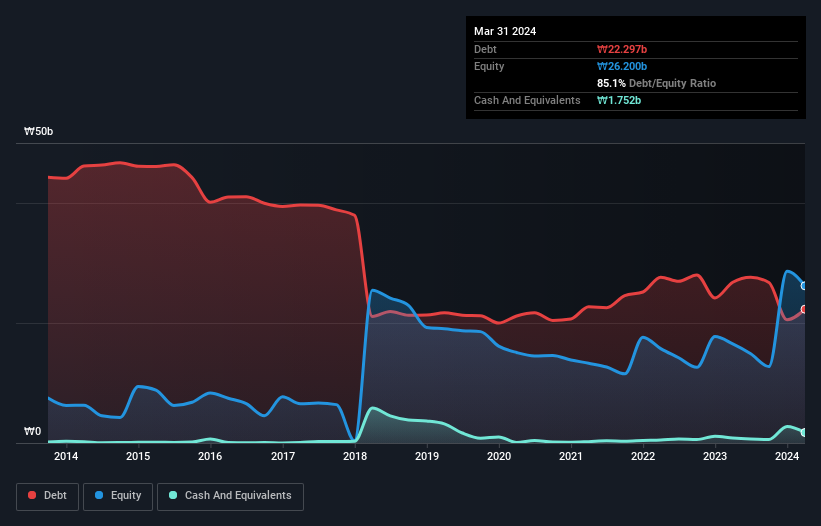Select the Equity data point marker at Mar 2024

click(x=804, y=286)
